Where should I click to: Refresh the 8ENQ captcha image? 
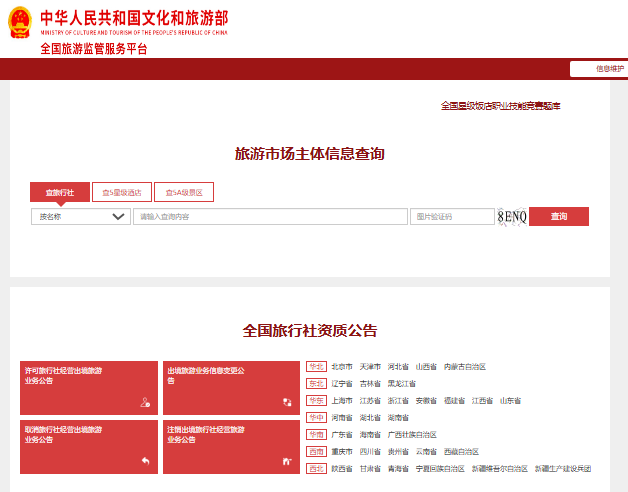tap(511, 217)
